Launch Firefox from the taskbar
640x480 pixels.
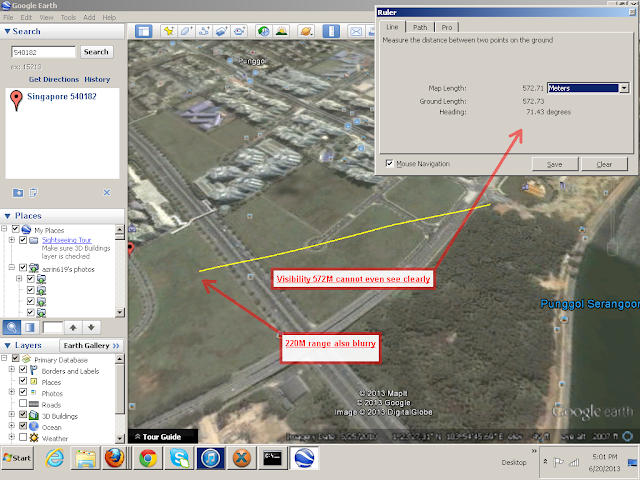(x=114, y=458)
